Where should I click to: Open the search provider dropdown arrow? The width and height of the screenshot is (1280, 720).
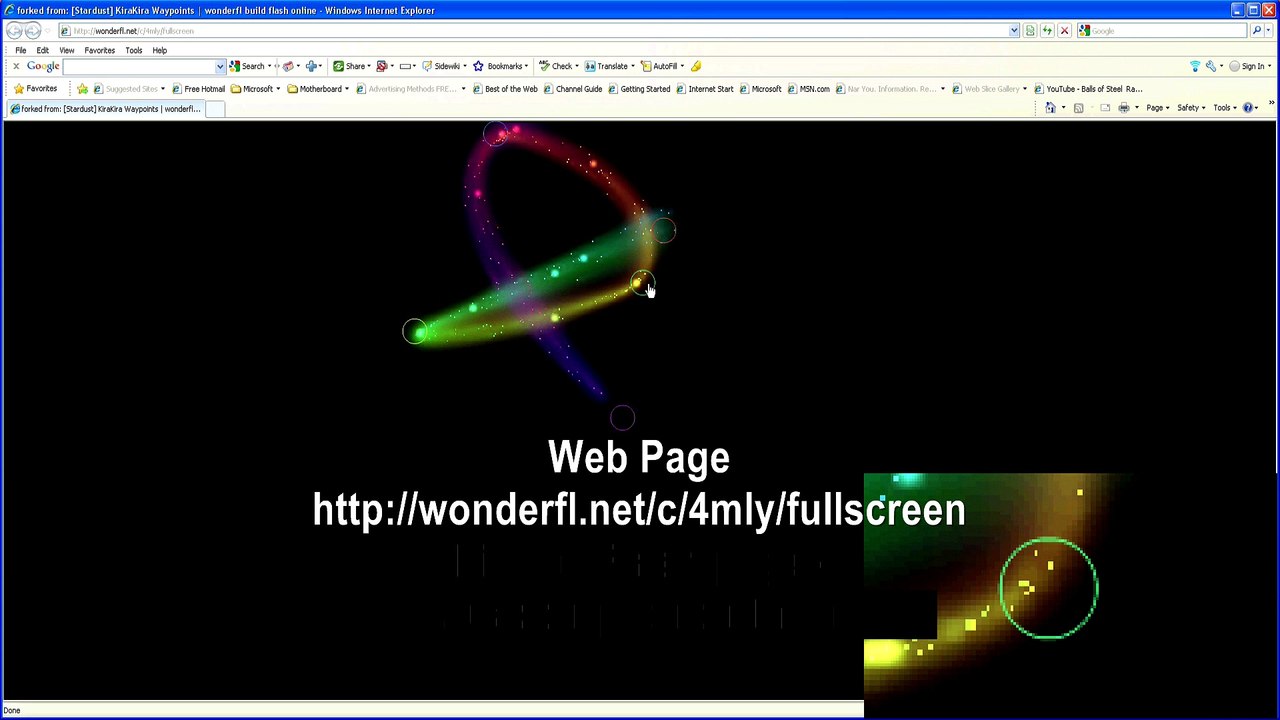[x=1270, y=31]
